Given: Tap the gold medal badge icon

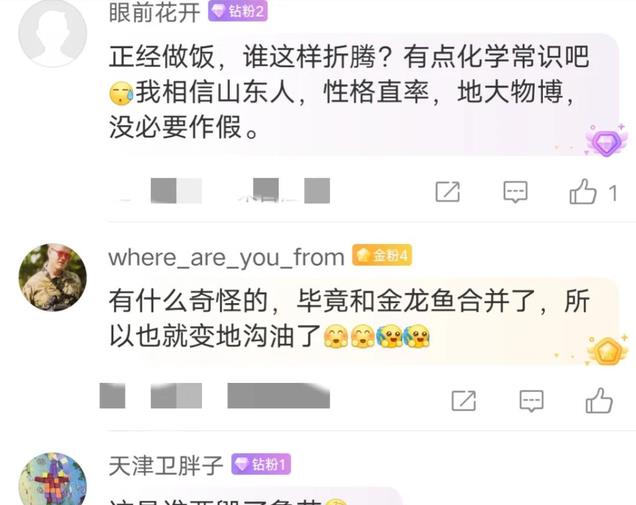Looking at the screenshot, I should tap(607, 350).
